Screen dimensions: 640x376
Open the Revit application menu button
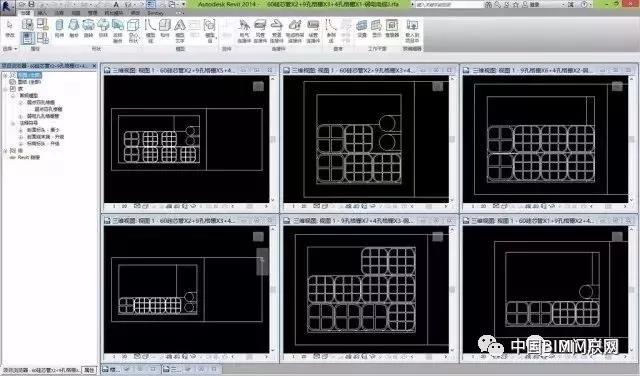(7, 7)
